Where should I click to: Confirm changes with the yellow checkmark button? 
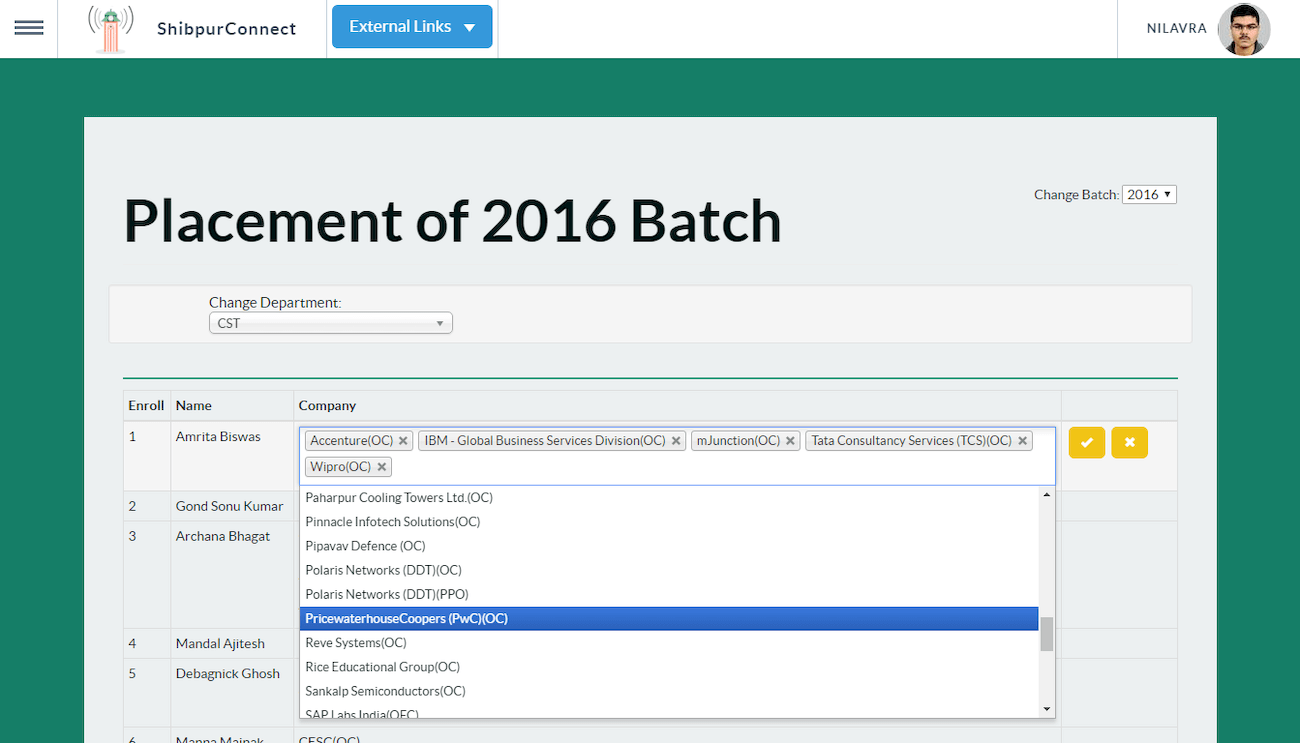coord(1087,443)
